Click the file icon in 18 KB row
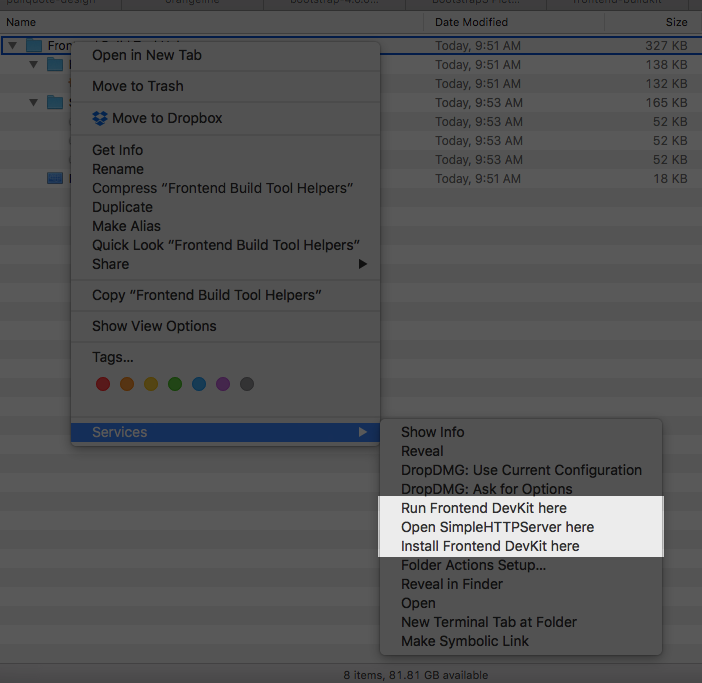The image size is (702, 683). pos(55,179)
